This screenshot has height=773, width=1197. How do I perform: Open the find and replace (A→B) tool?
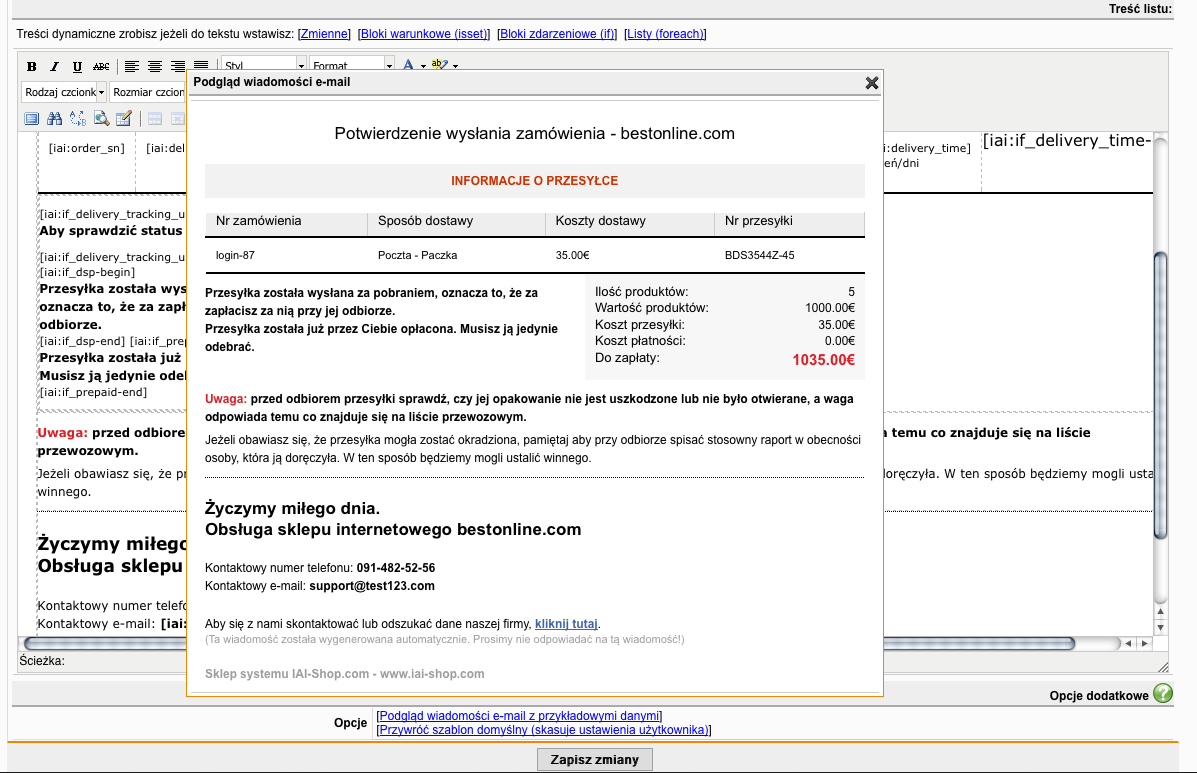pos(78,118)
